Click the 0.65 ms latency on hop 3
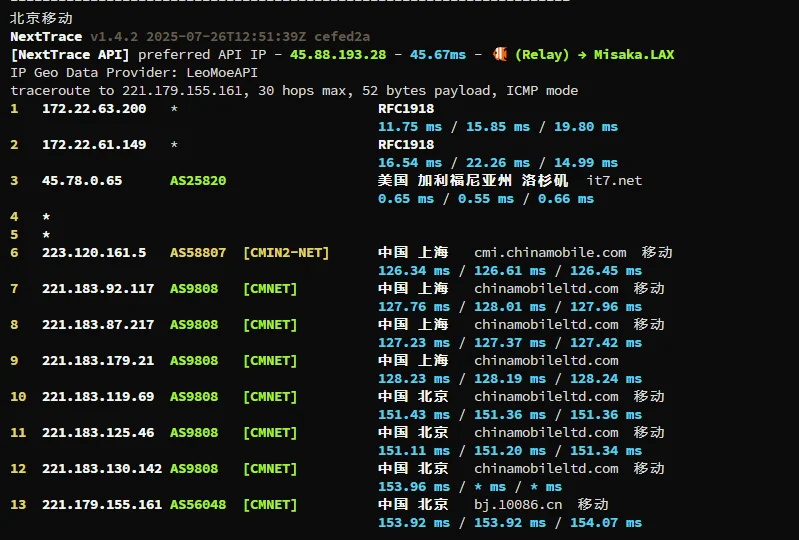Viewport: 799px width, 540px height. tap(406, 199)
